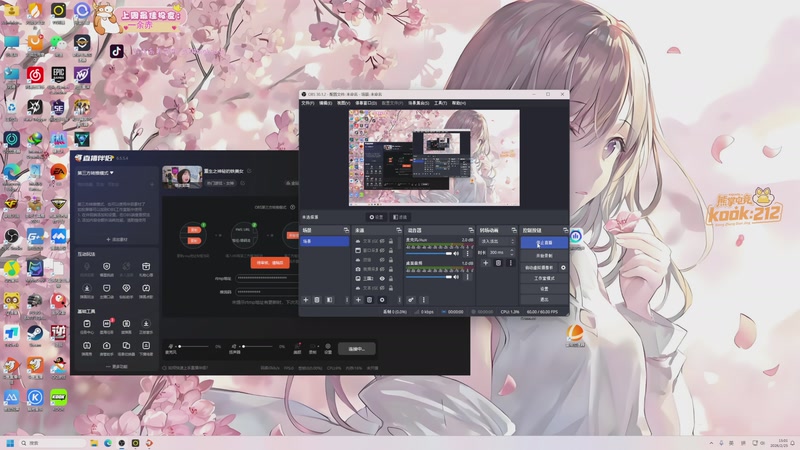Delete the transition with its trash icon

click(x=498, y=263)
